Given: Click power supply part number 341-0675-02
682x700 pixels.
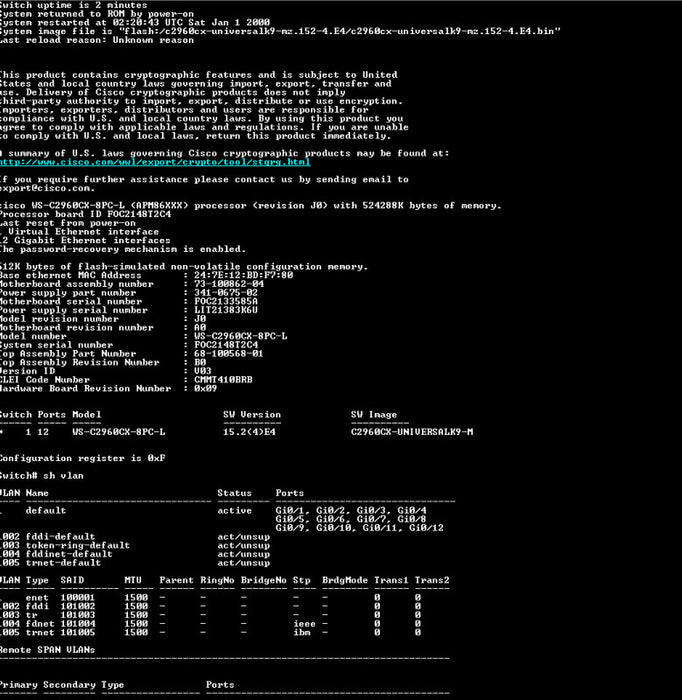Looking at the screenshot, I should [226, 293].
